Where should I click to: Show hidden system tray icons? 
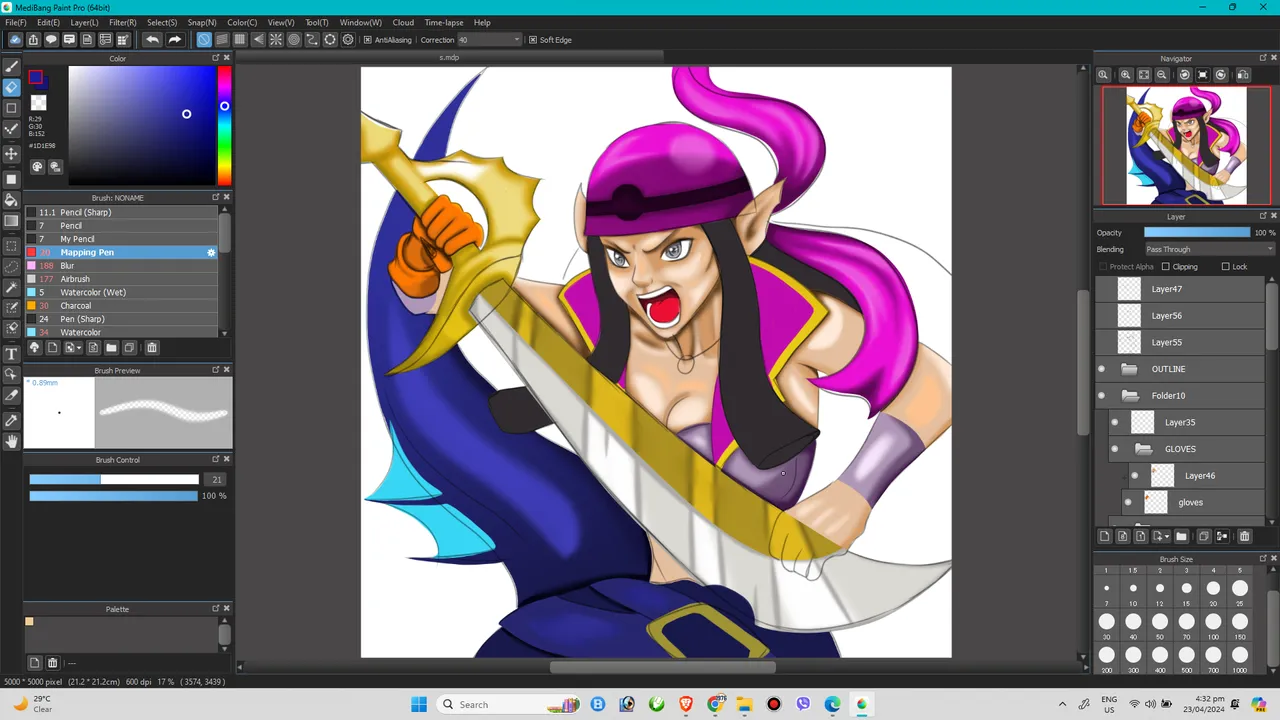(1062, 704)
